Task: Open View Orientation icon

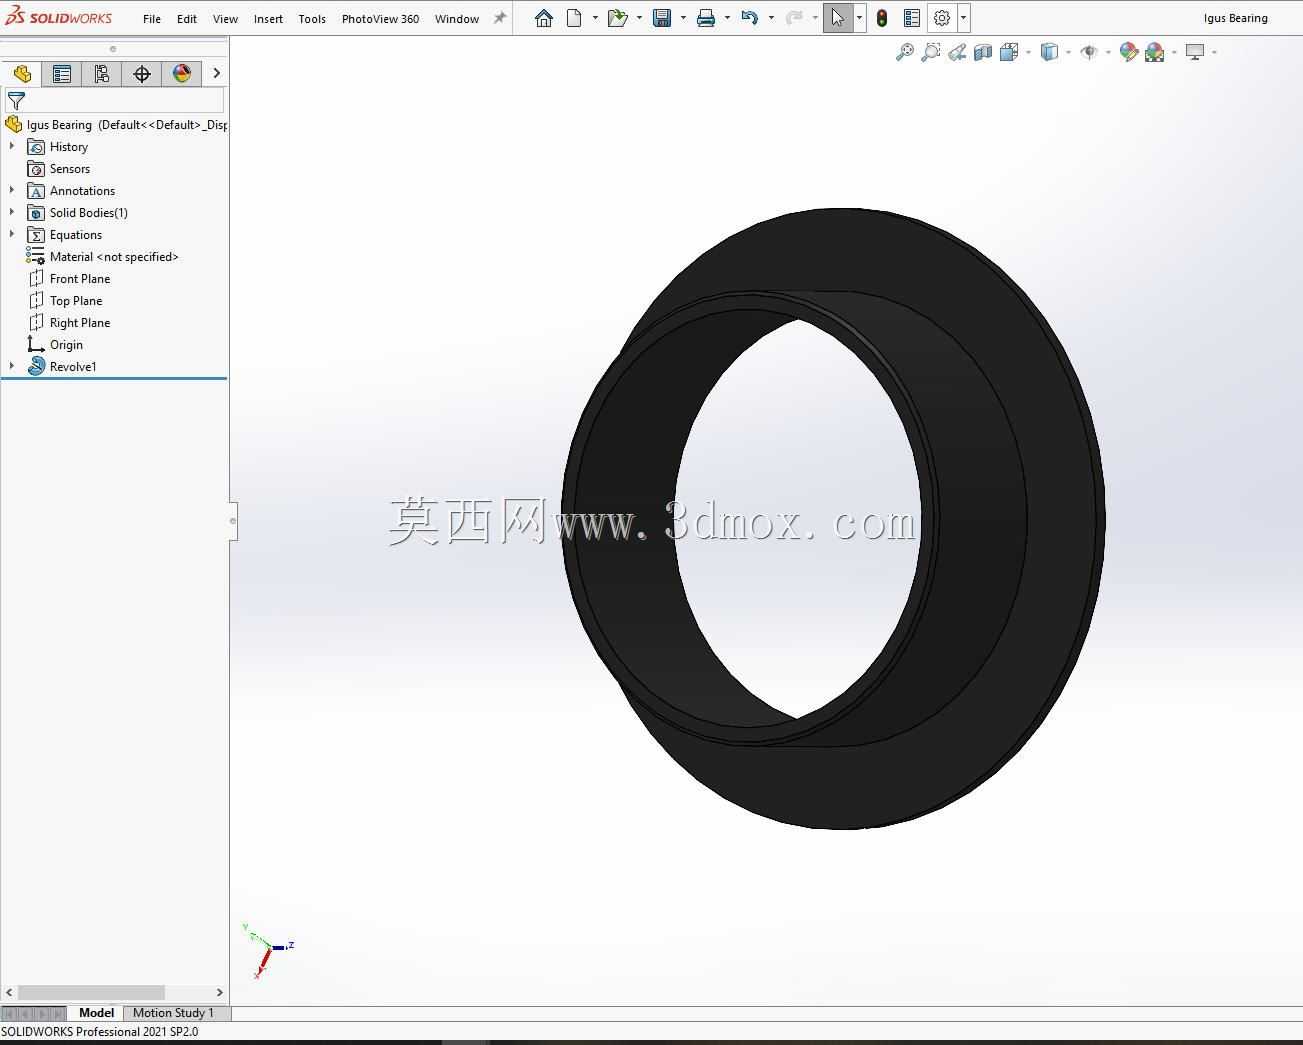Action: [1008, 52]
